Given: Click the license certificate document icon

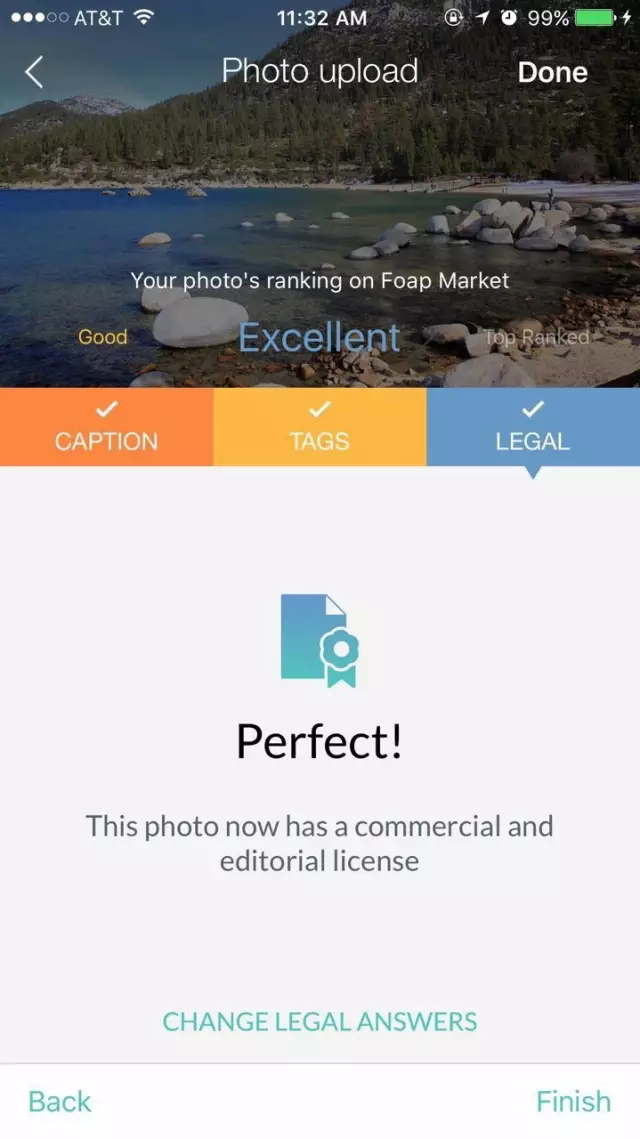Looking at the screenshot, I should click(320, 641).
